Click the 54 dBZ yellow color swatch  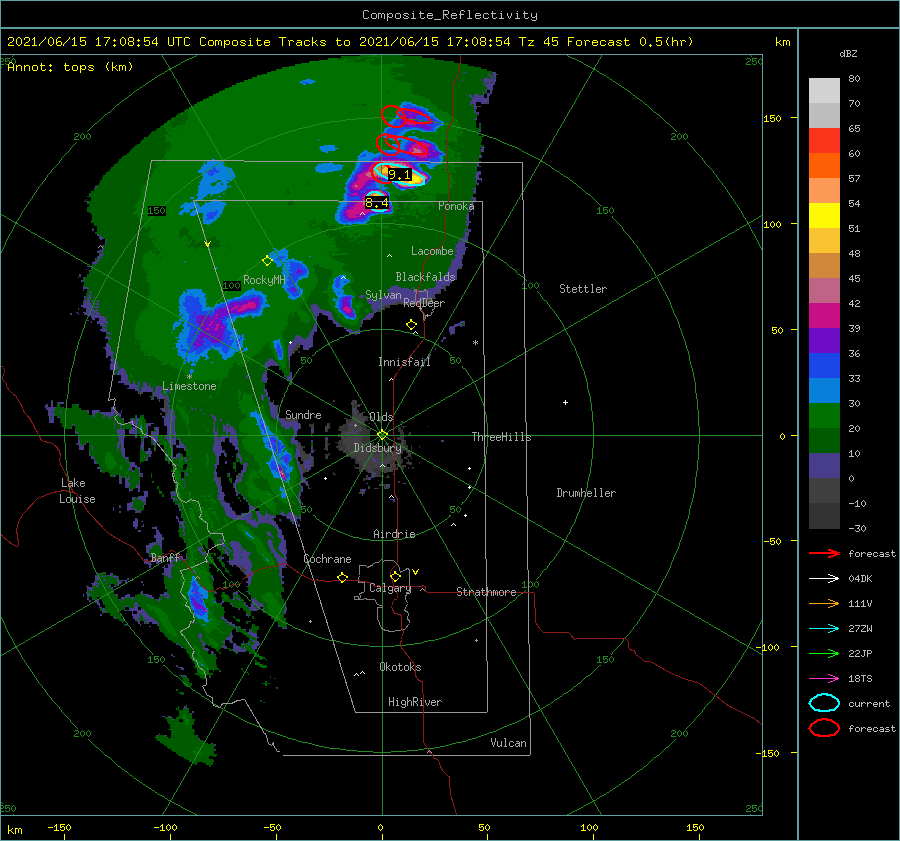(824, 215)
